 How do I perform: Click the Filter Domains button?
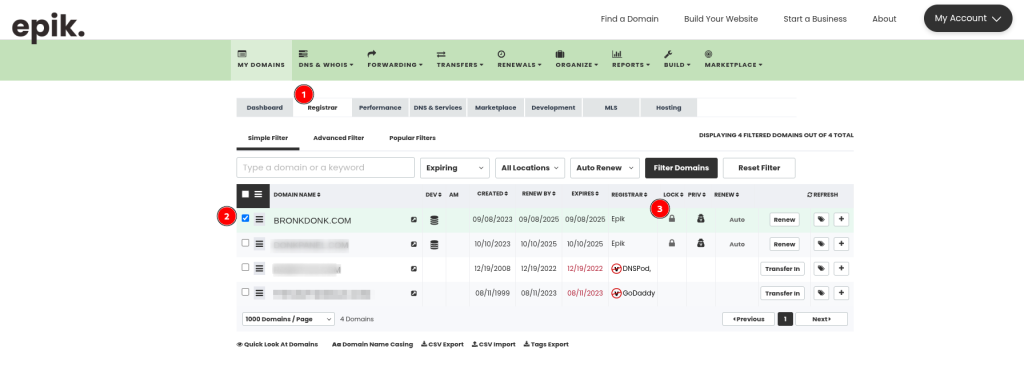[x=681, y=168]
